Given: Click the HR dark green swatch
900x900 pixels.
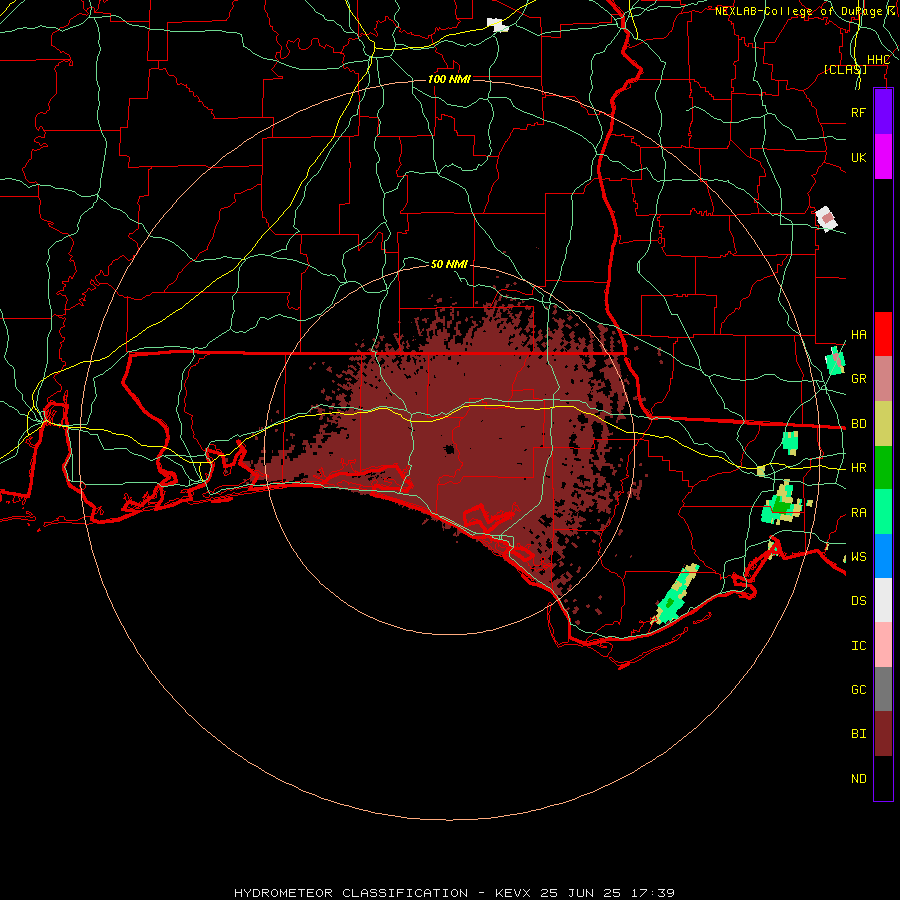Looking at the screenshot, I should [x=883, y=468].
